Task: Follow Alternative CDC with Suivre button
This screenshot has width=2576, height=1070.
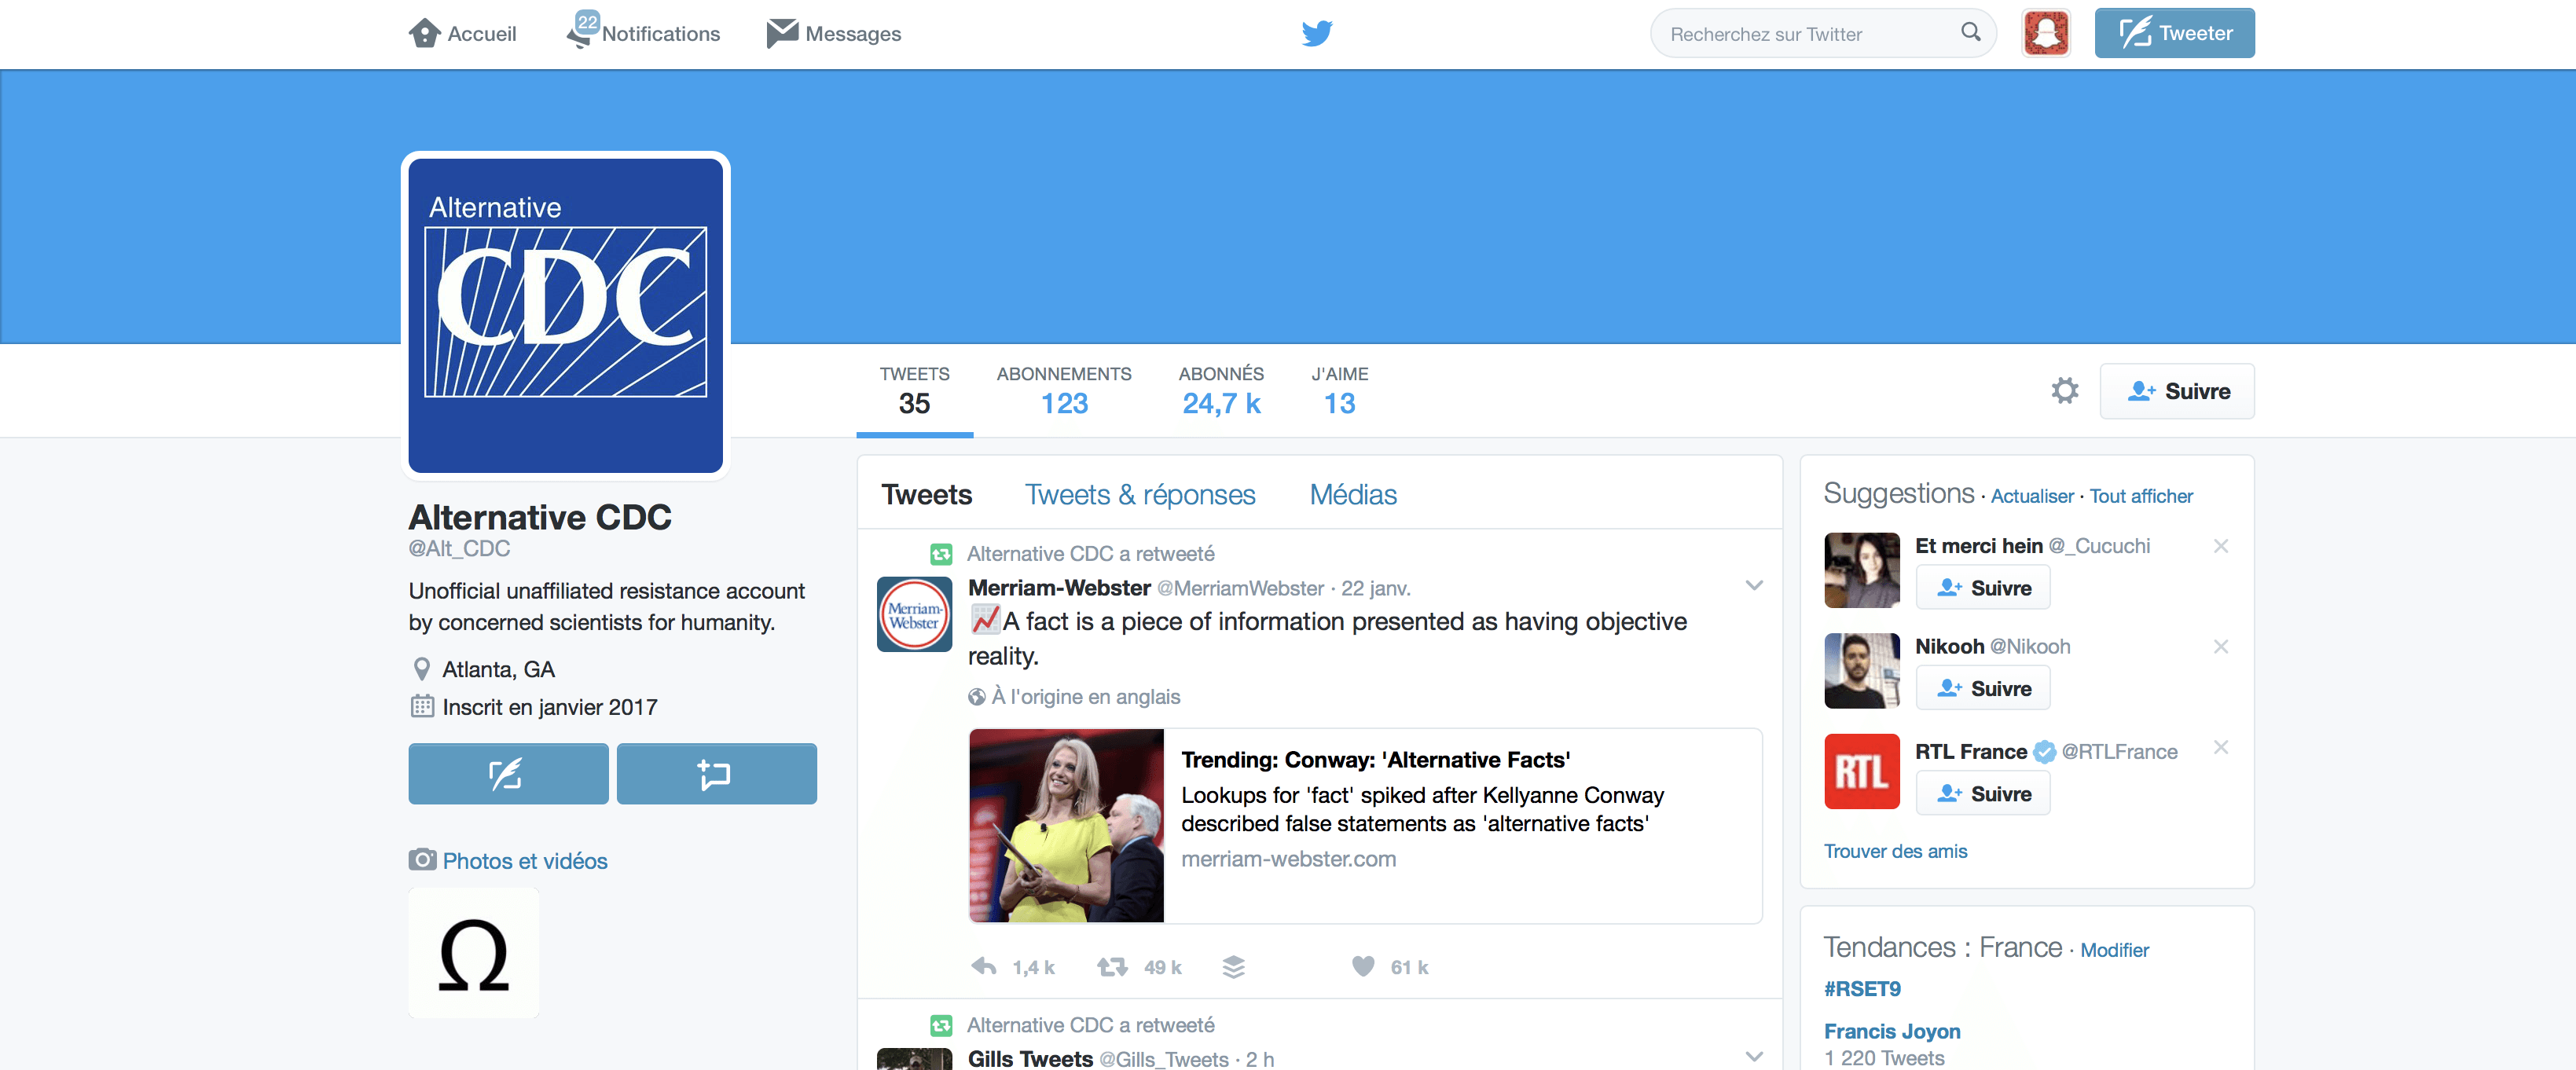Action: coord(2177,391)
